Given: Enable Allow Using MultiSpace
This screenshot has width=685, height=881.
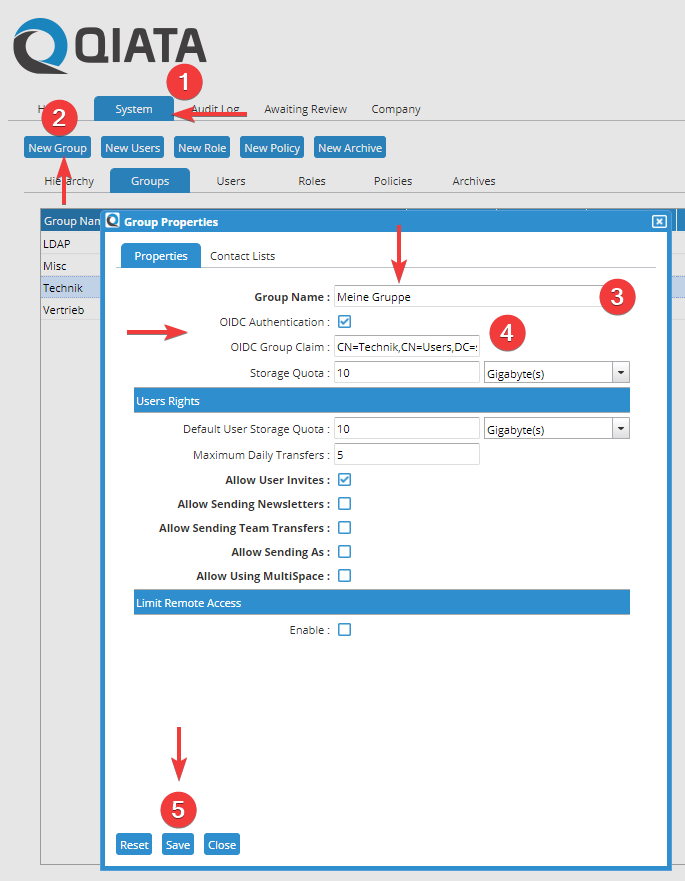Looking at the screenshot, I should (x=345, y=576).
